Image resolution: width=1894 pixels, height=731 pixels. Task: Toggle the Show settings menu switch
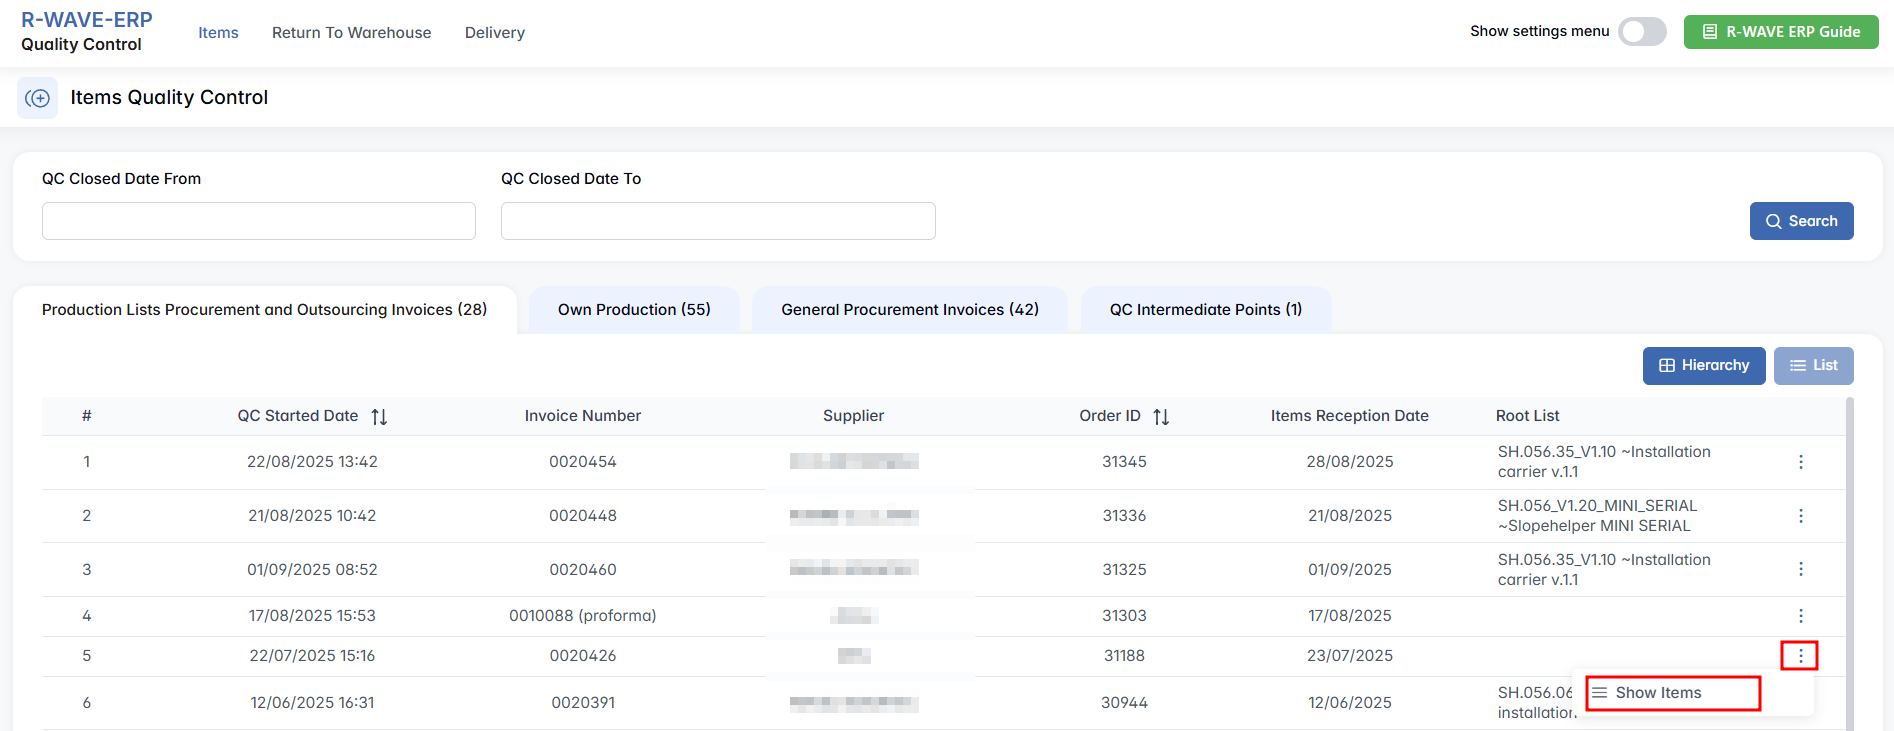[x=1642, y=32]
